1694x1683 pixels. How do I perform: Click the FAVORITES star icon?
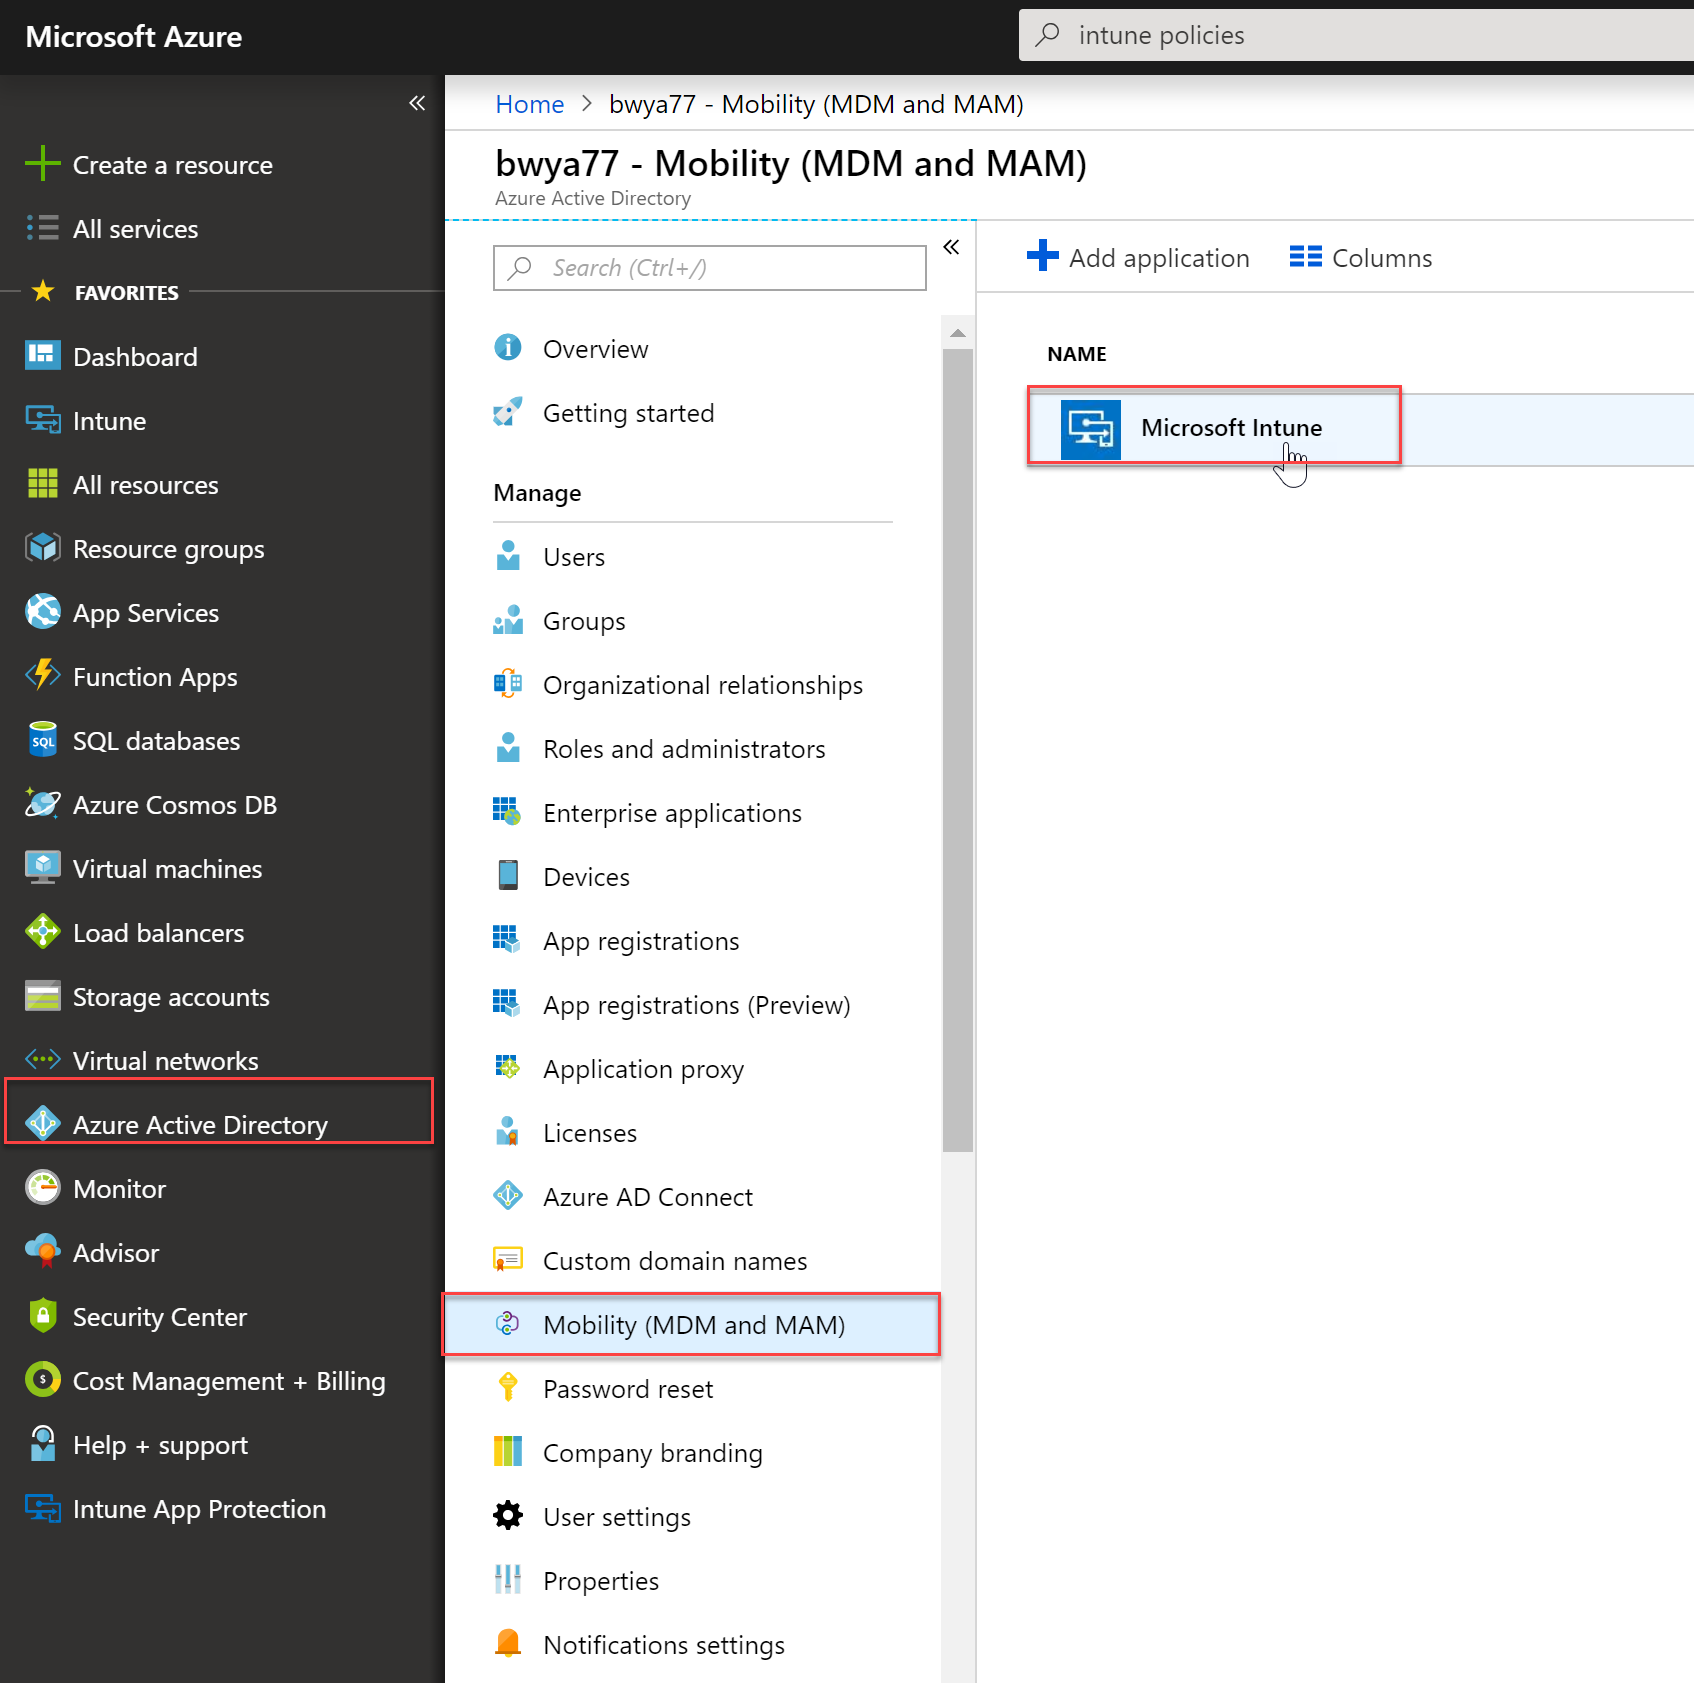[43, 291]
